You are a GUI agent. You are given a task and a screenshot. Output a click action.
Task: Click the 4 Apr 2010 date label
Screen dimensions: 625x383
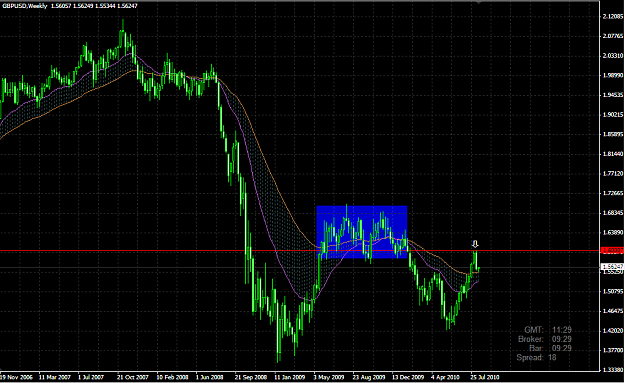446,377
